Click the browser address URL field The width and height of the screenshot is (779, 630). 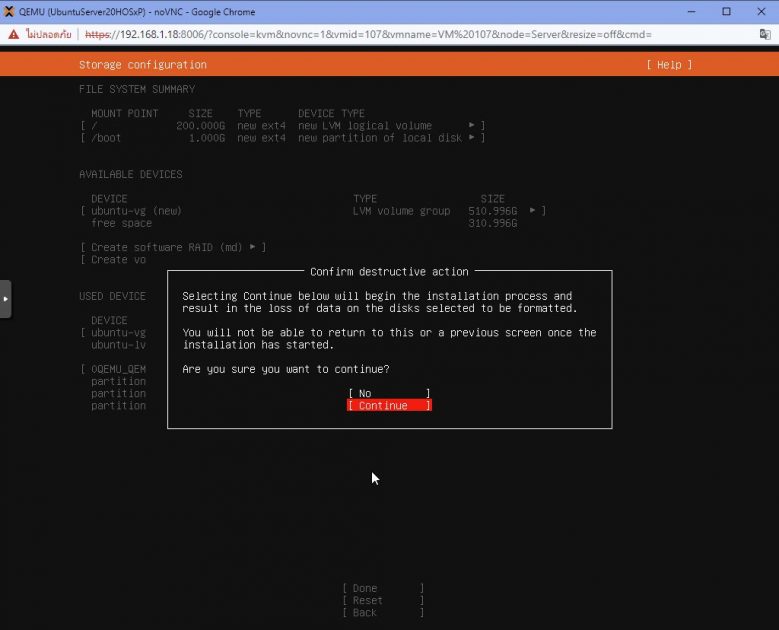point(368,34)
